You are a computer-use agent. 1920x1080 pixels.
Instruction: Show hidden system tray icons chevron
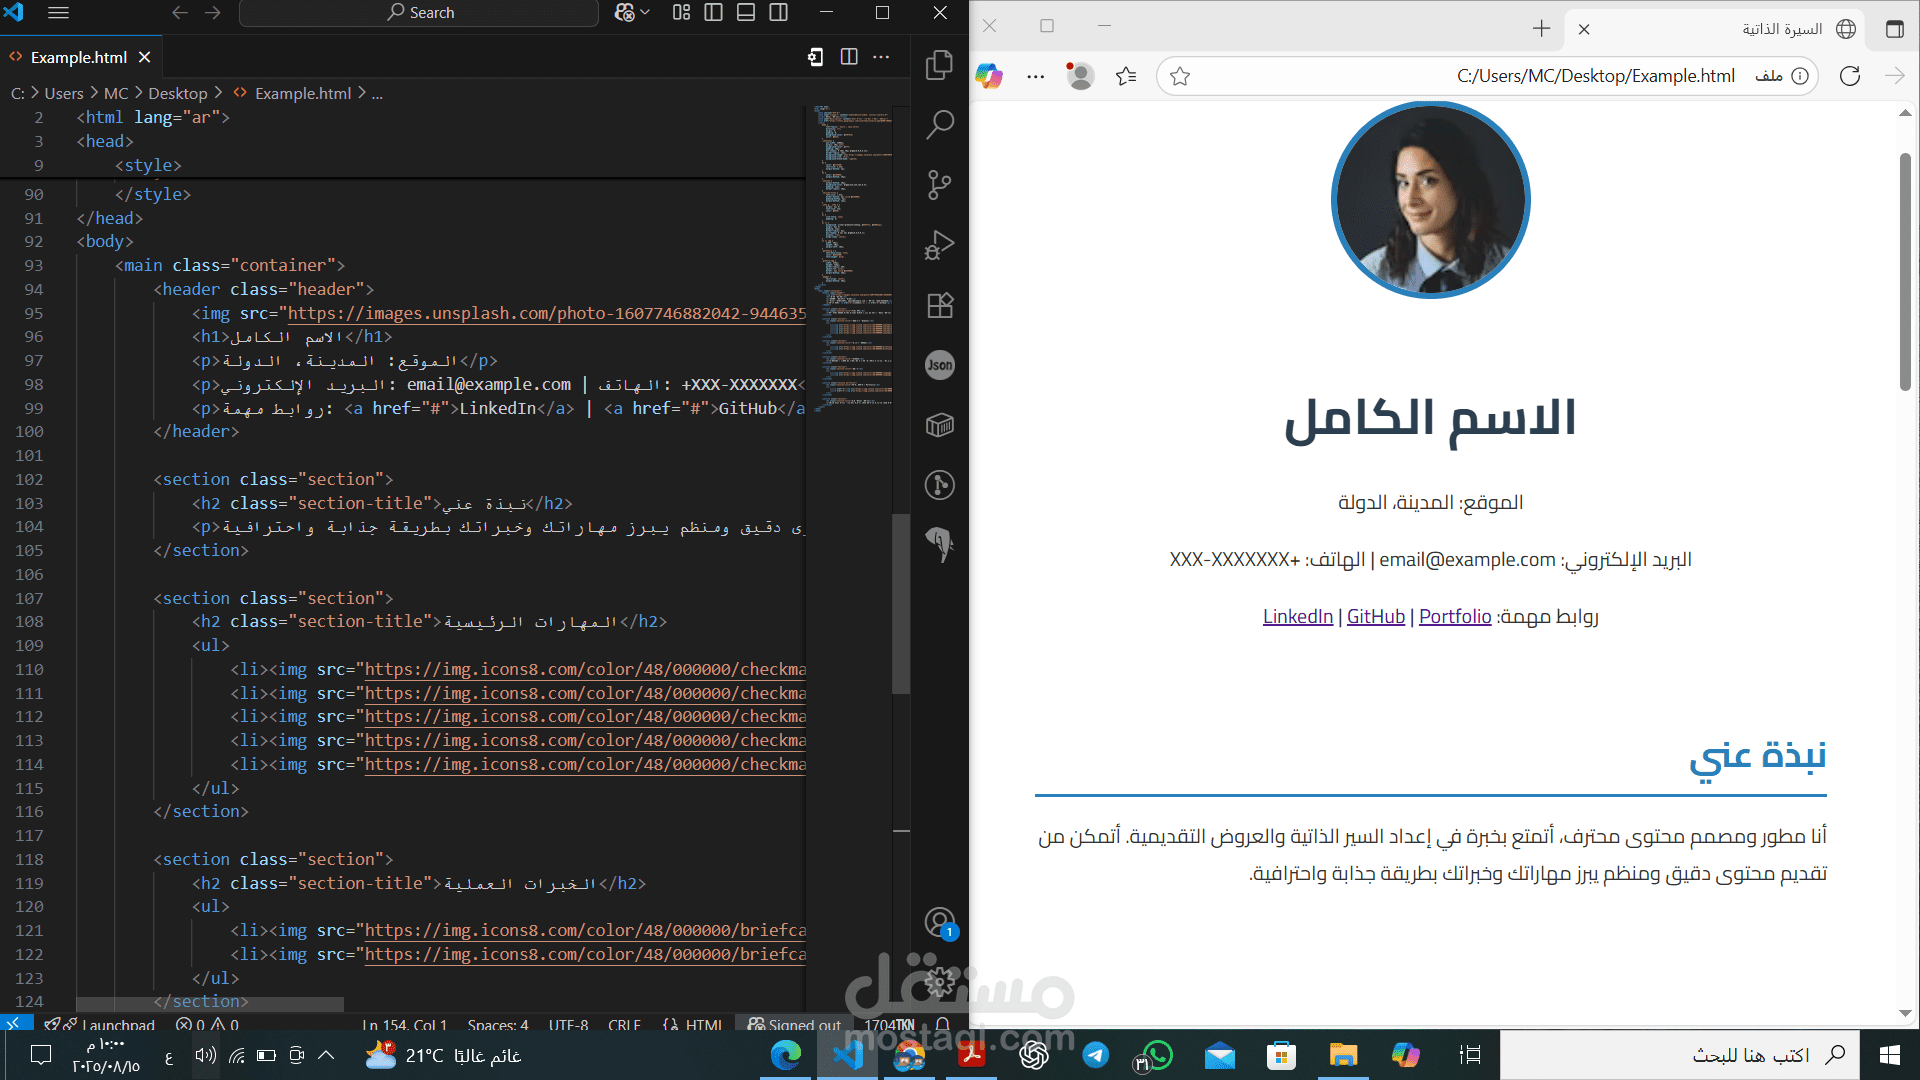pos(326,1055)
